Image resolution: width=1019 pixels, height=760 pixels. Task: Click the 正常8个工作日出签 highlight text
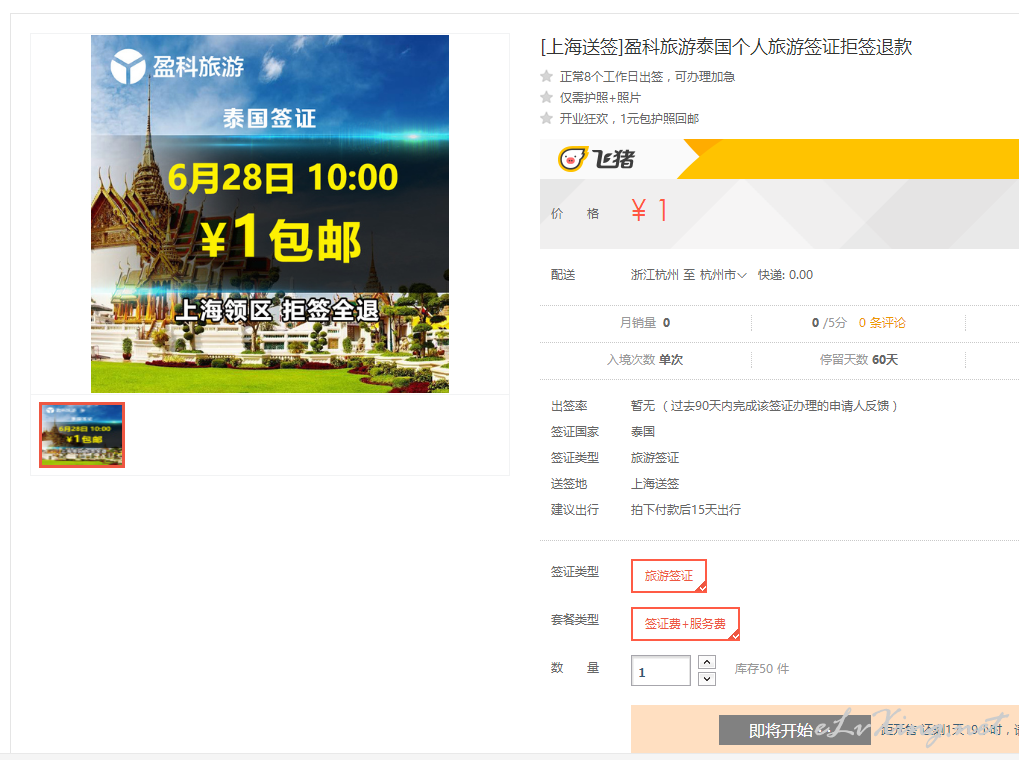point(647,77)
